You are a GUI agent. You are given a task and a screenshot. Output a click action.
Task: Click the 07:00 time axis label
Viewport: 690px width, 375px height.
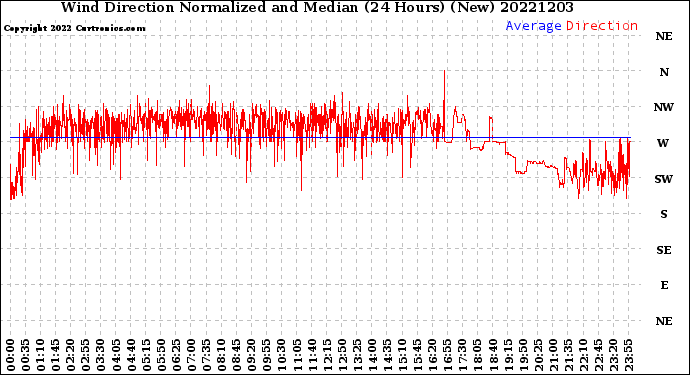point(191,355)
